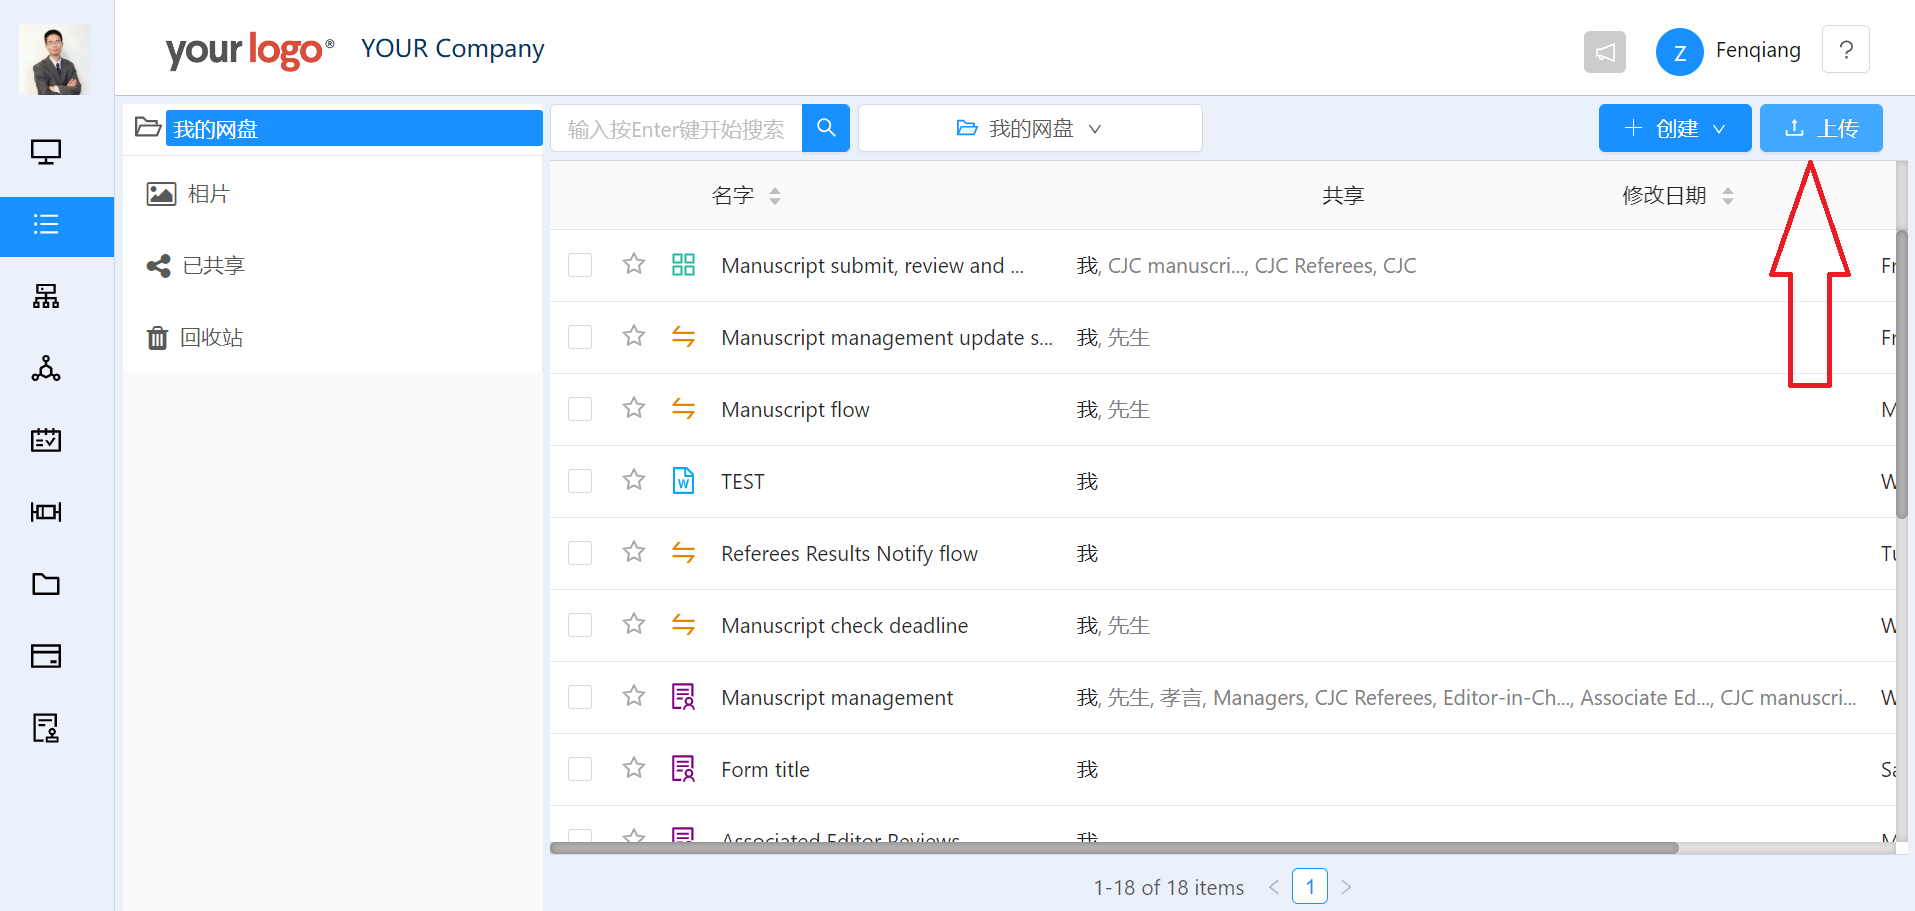Star the TEST document

pos(633,481)
